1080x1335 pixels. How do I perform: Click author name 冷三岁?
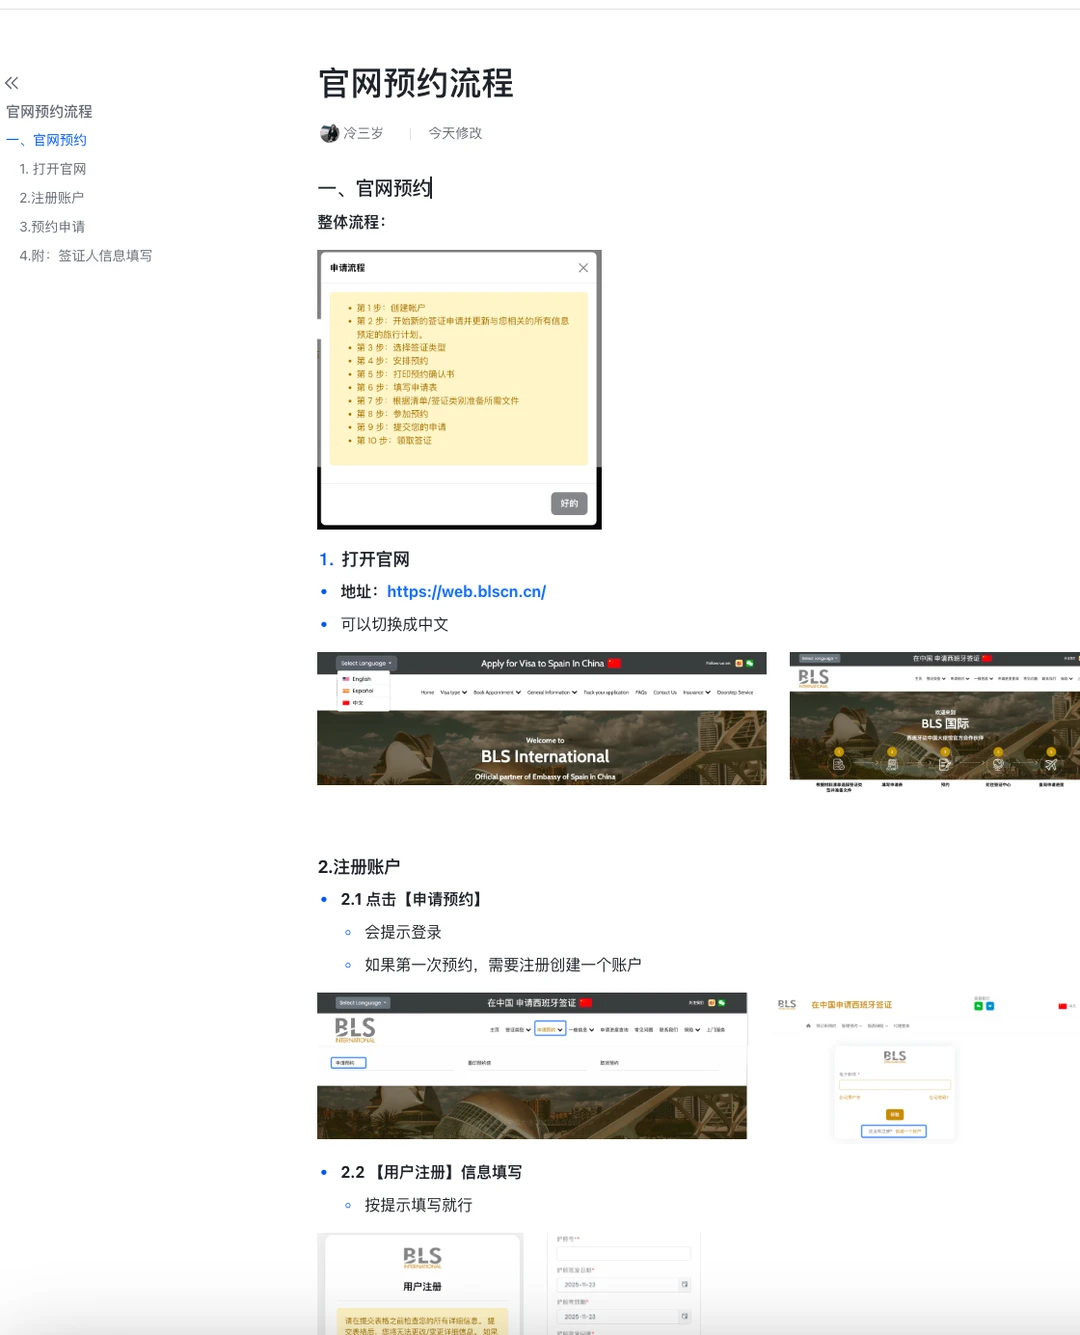[363, 133]
